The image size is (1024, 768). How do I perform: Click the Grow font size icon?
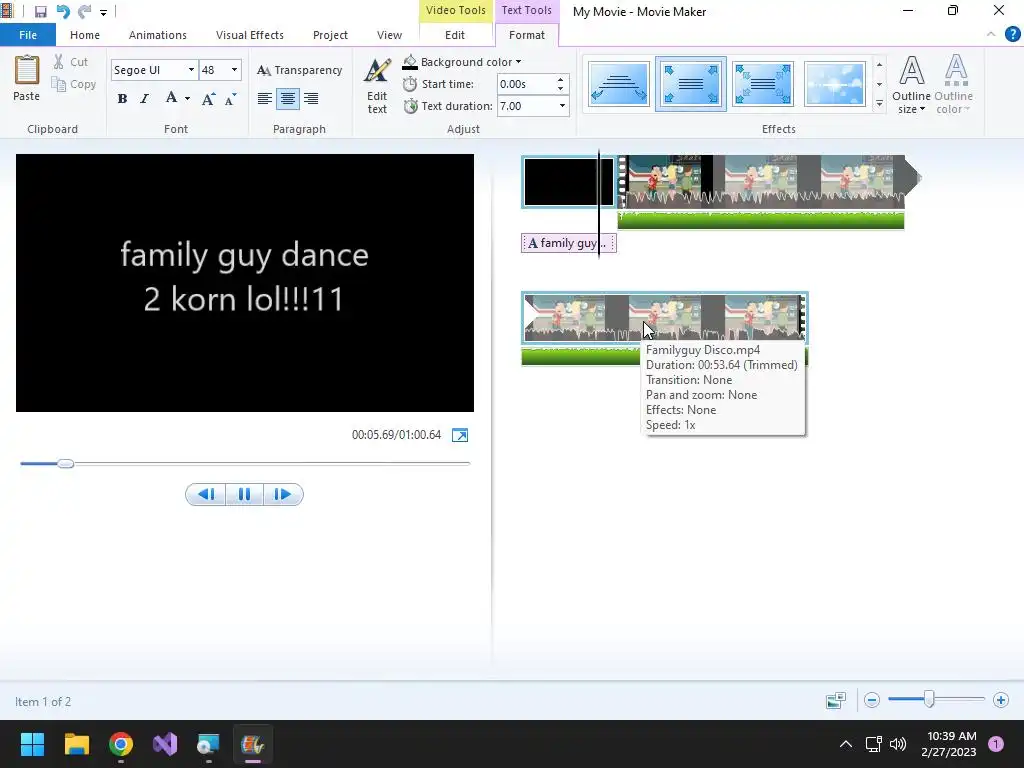coord(208,99)
